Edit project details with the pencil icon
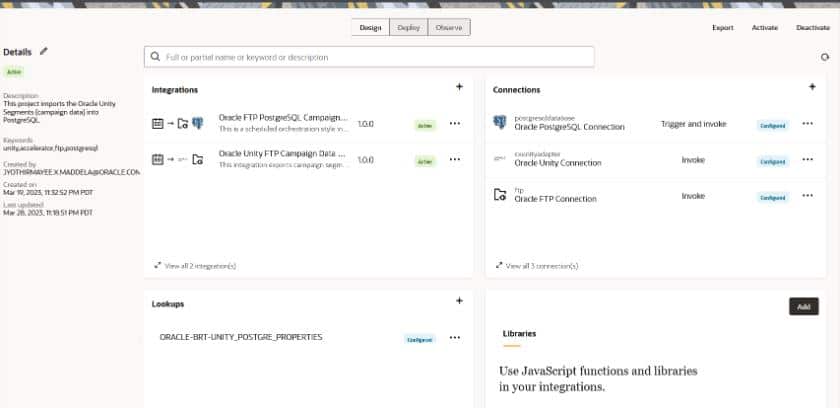The image size is (840, 408). point(44,51)
